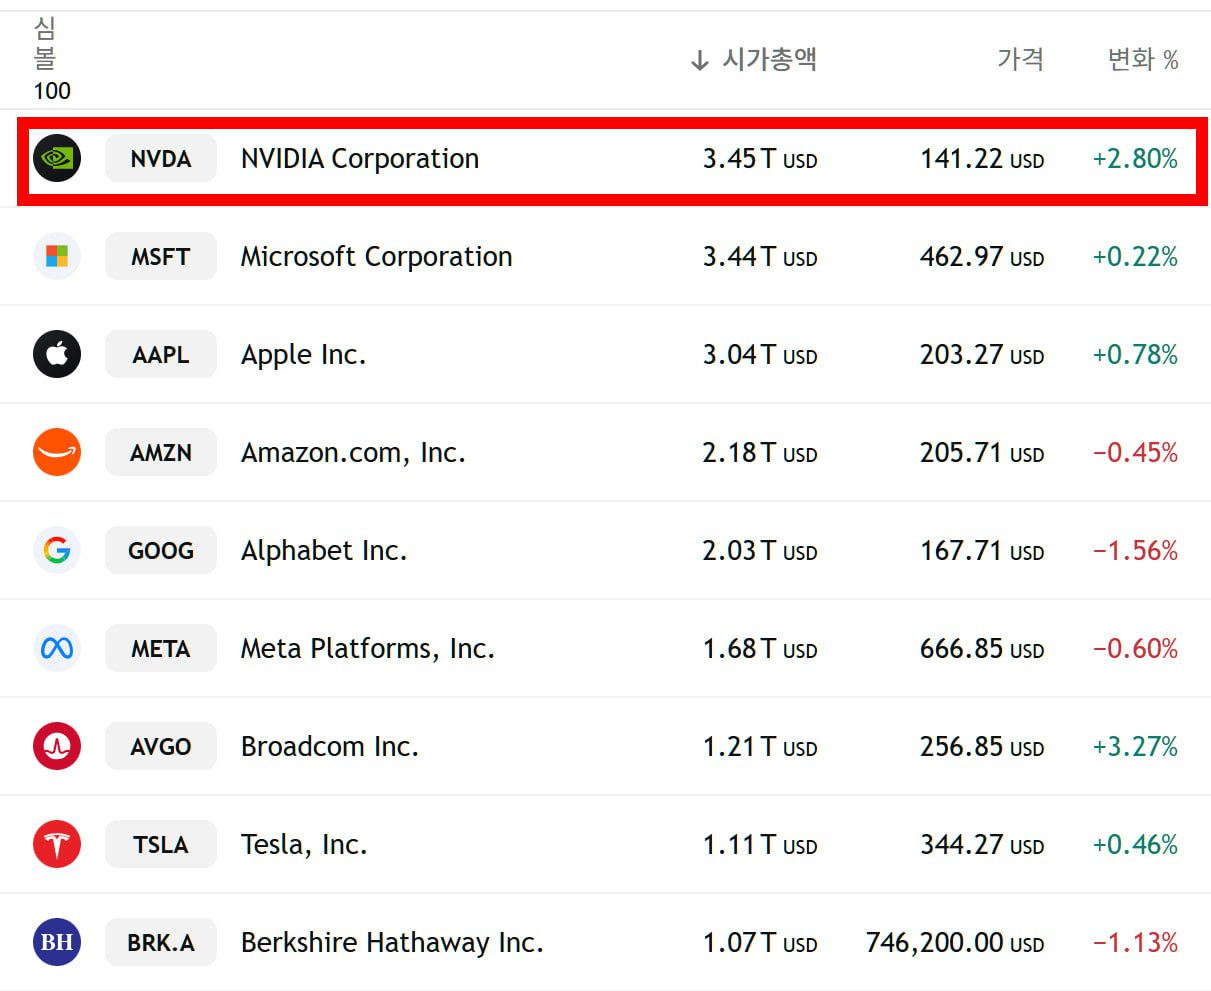This screenshot has height=991, width=1211.
Task: Click the price 746,200.00 USD
Action: [x=955, y=943]
